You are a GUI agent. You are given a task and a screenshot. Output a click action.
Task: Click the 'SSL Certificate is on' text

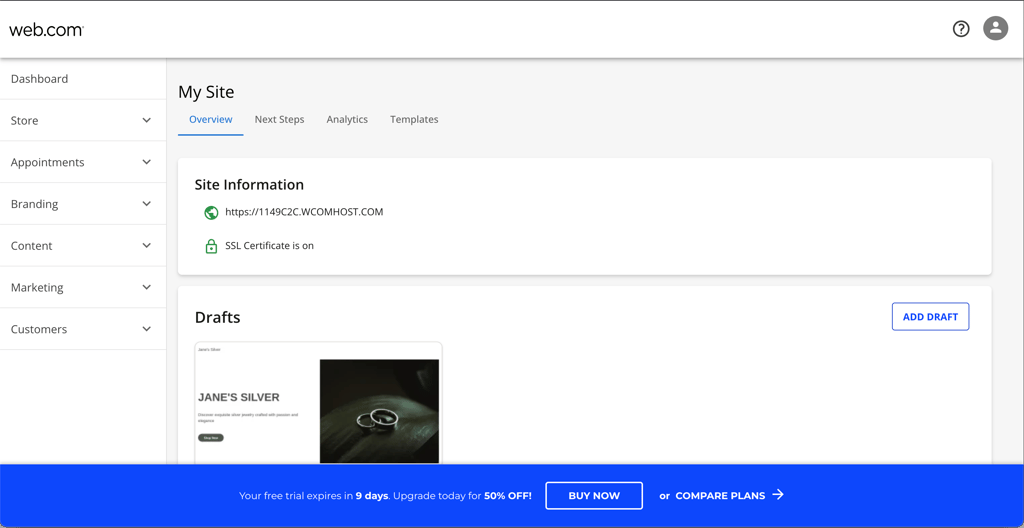[269, 246]
